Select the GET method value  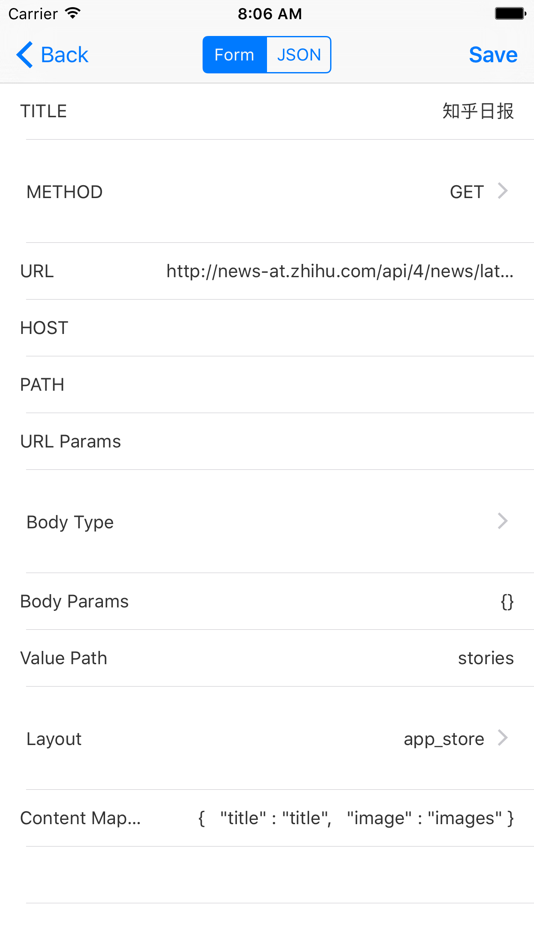click(467, 192)
